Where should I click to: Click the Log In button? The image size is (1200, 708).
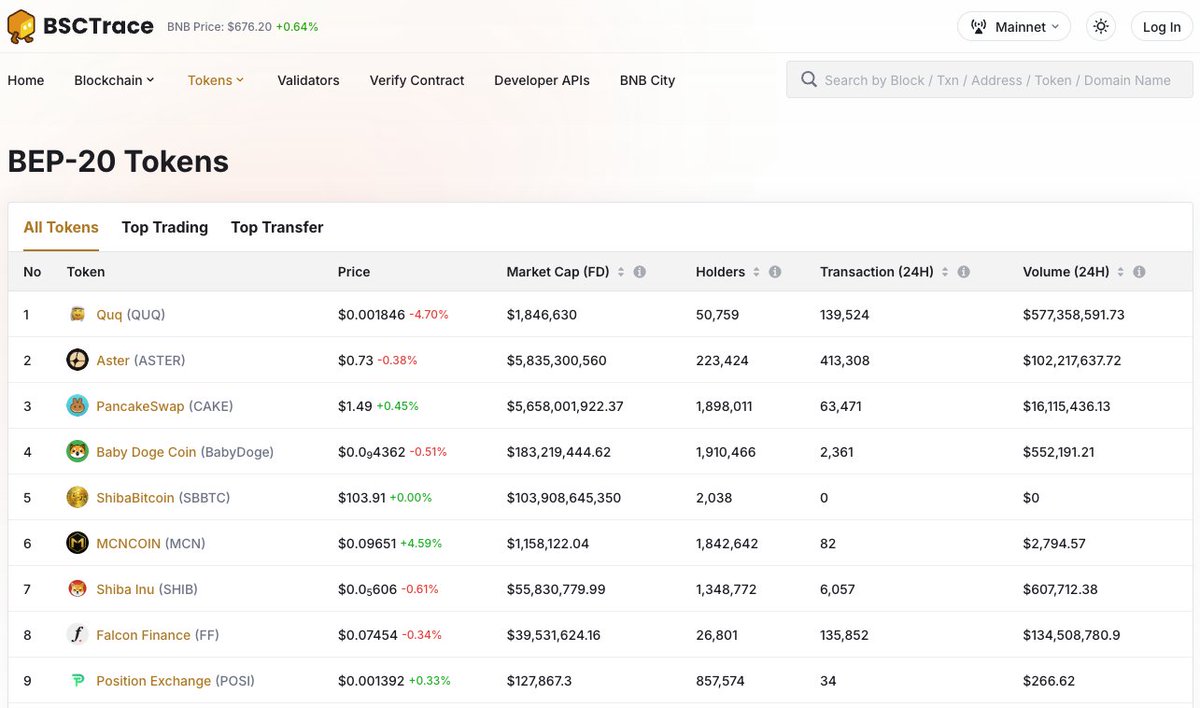coord(1162,27)
